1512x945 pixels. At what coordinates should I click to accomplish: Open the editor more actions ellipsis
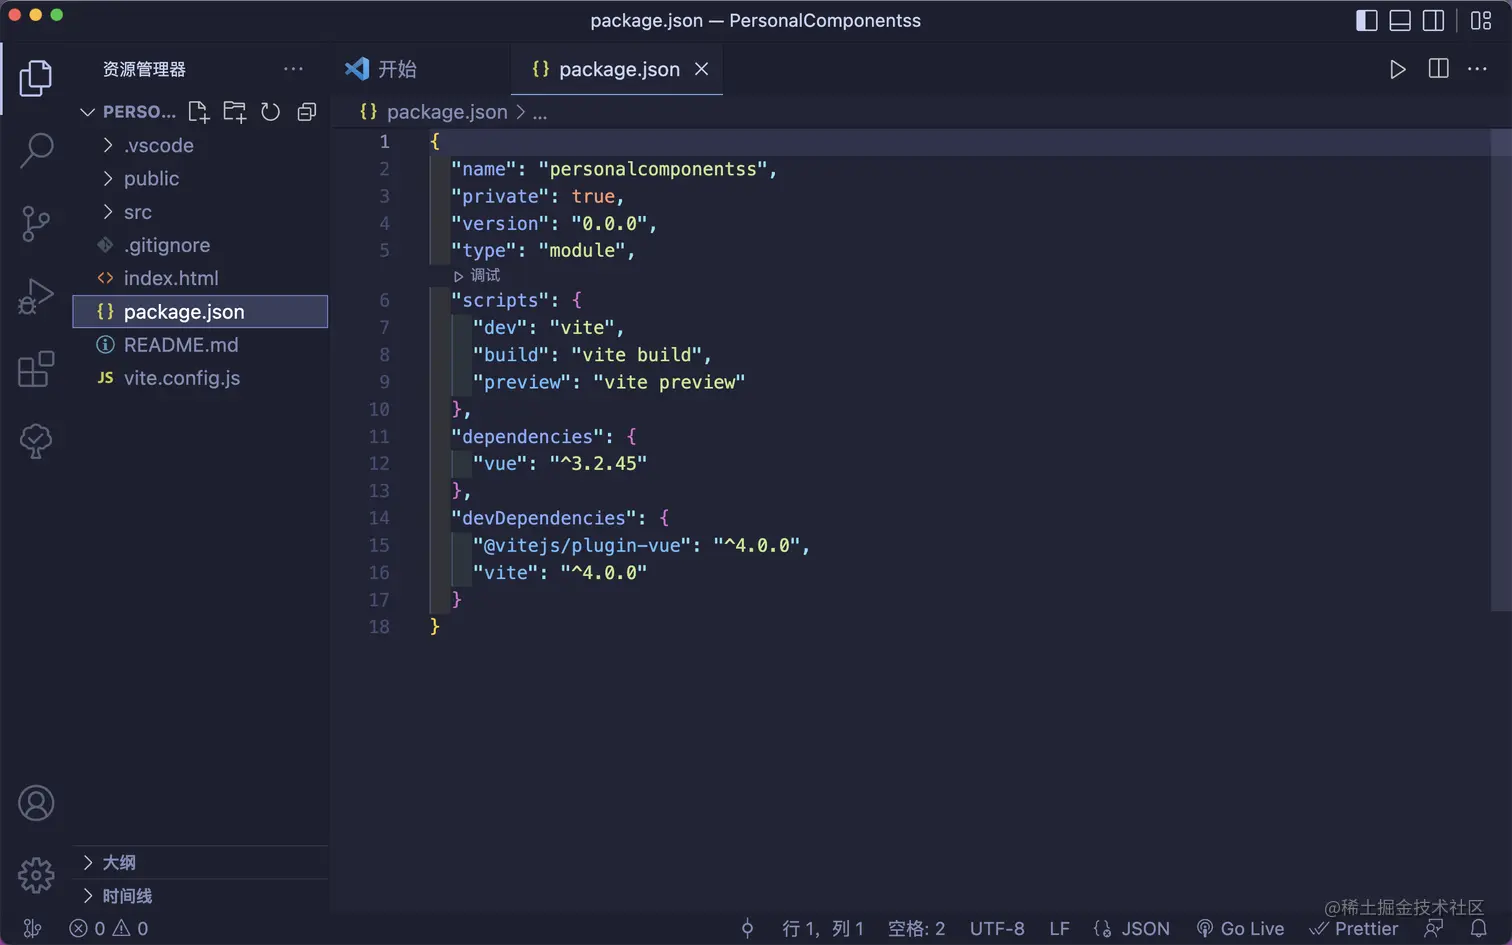tap(1477, 69)
